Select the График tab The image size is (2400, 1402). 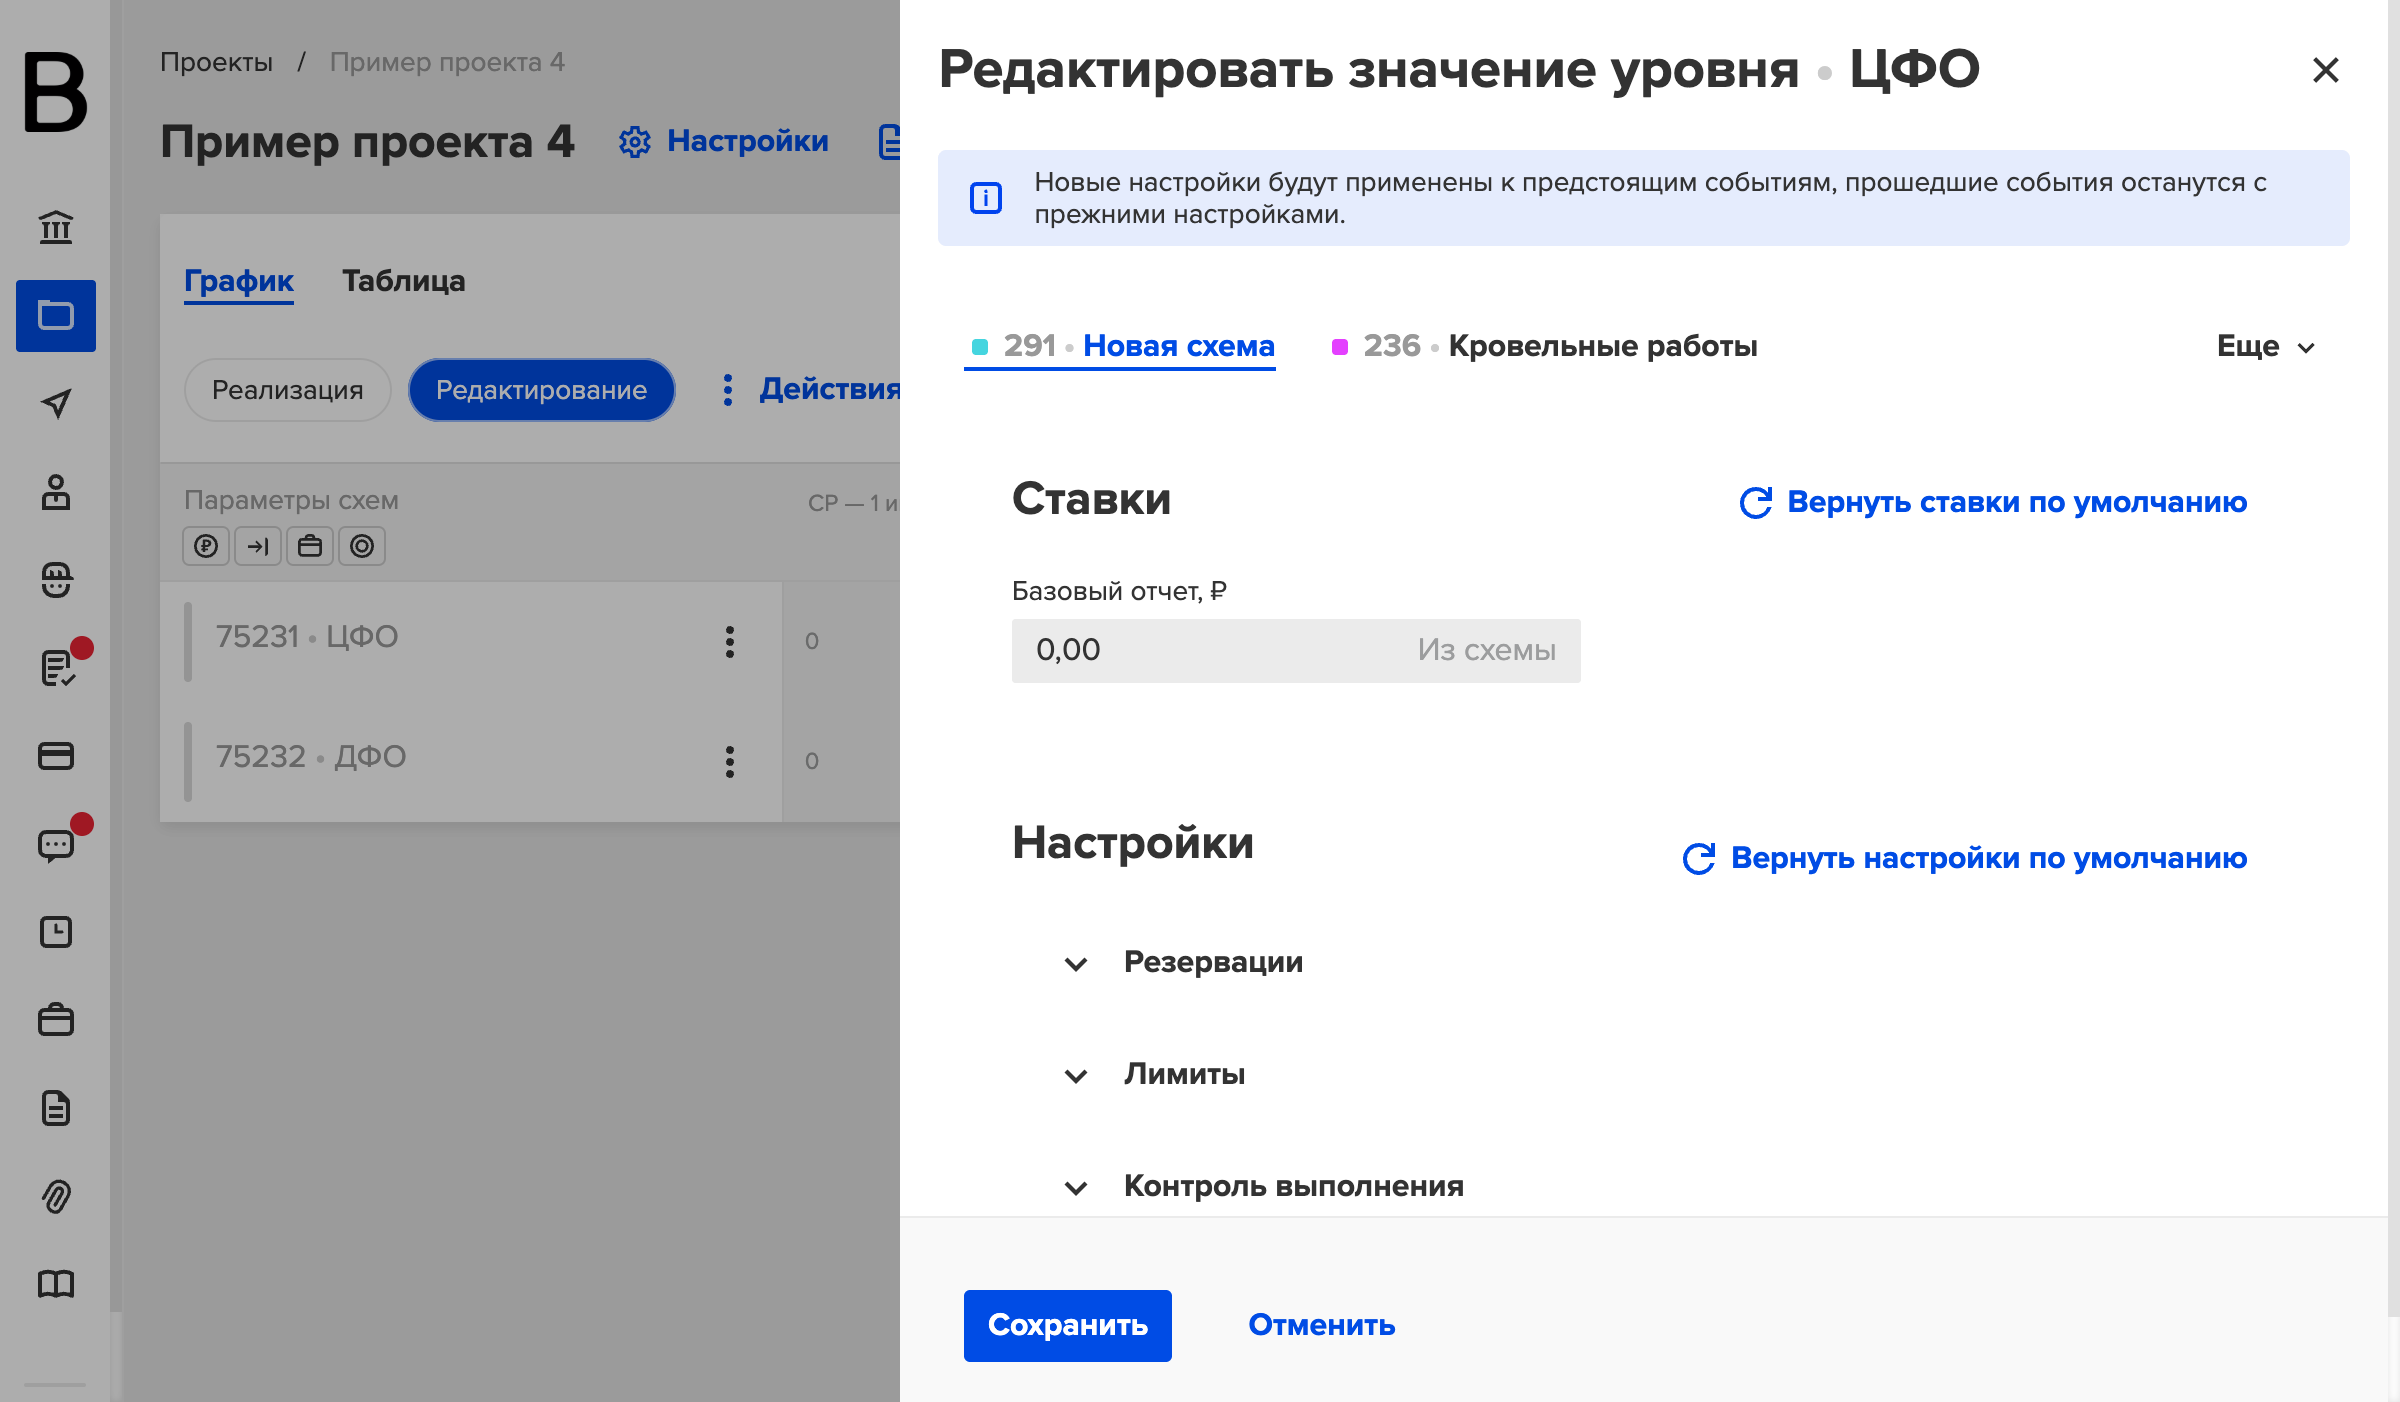pyautogui.click(x=239, y=281)
